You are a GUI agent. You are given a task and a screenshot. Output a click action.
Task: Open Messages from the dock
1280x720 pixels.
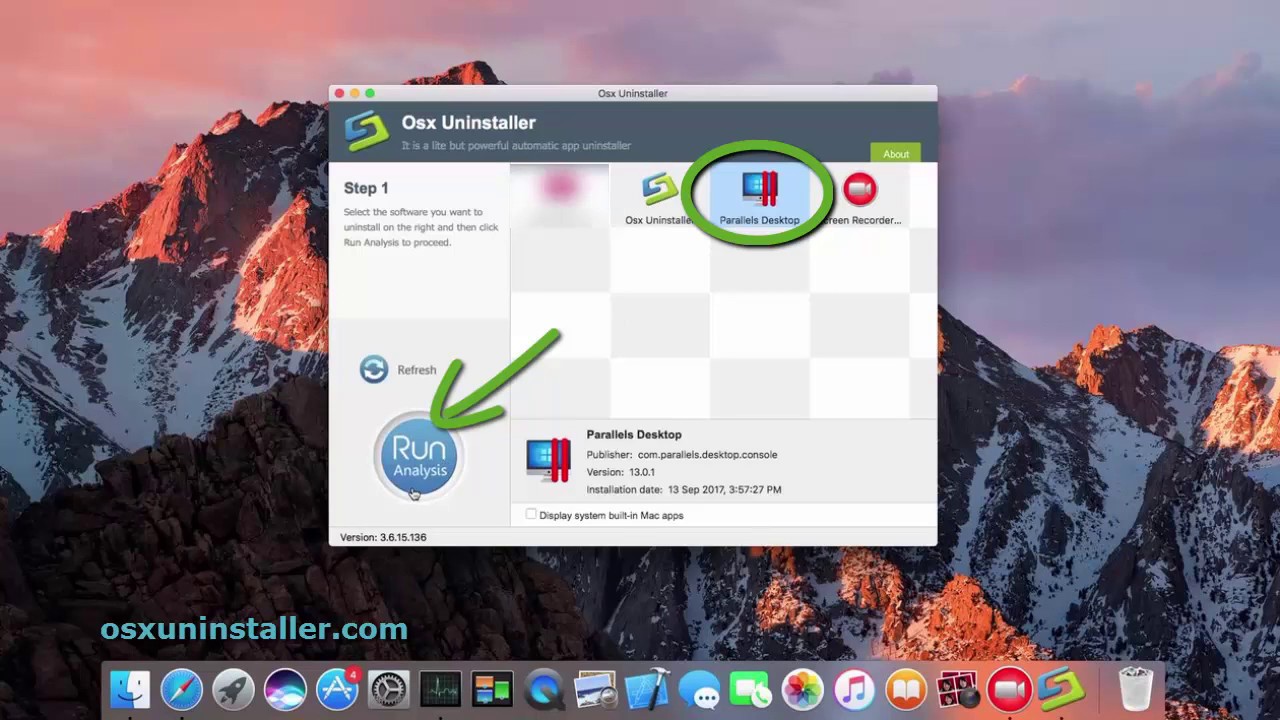click(699, 689)
